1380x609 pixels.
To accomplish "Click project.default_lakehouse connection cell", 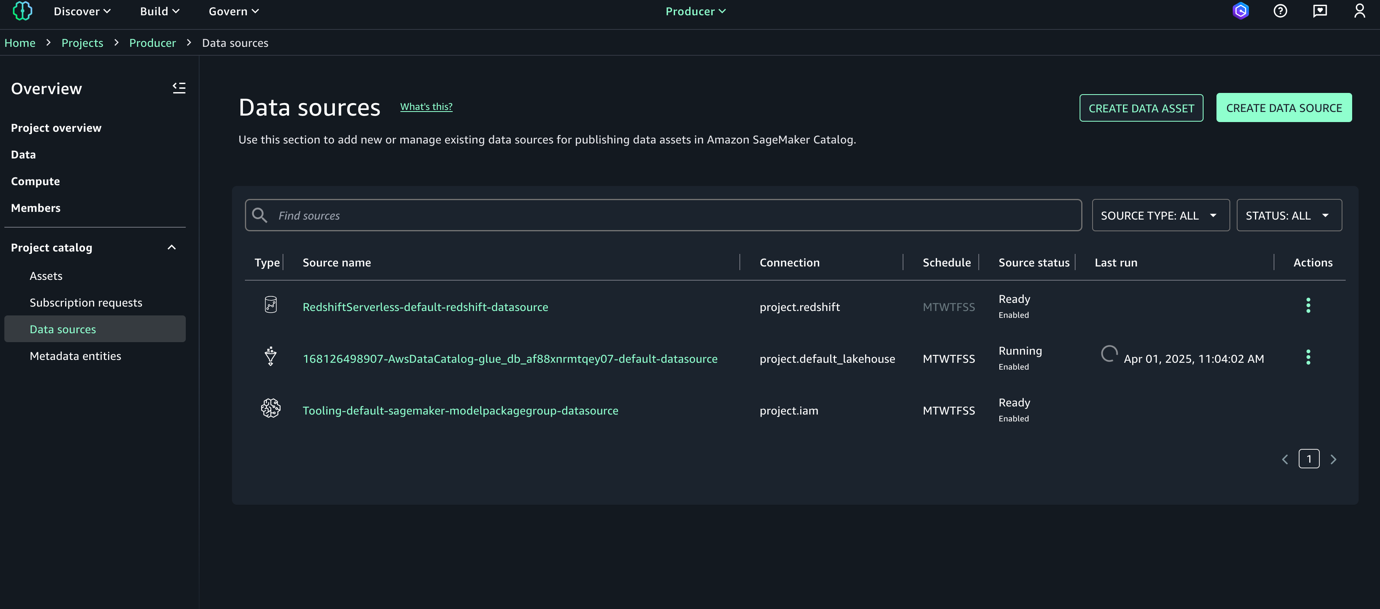I will tap(827, 359).
